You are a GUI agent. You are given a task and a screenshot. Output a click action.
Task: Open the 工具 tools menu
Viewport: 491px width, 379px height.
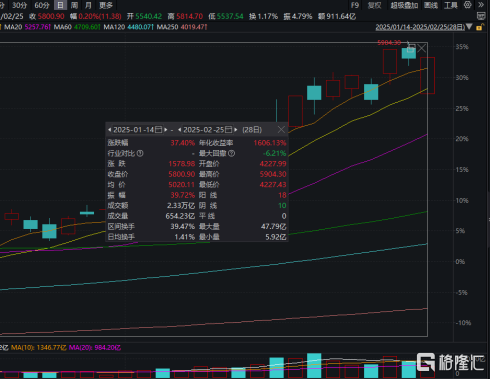(x=451, y=5)
